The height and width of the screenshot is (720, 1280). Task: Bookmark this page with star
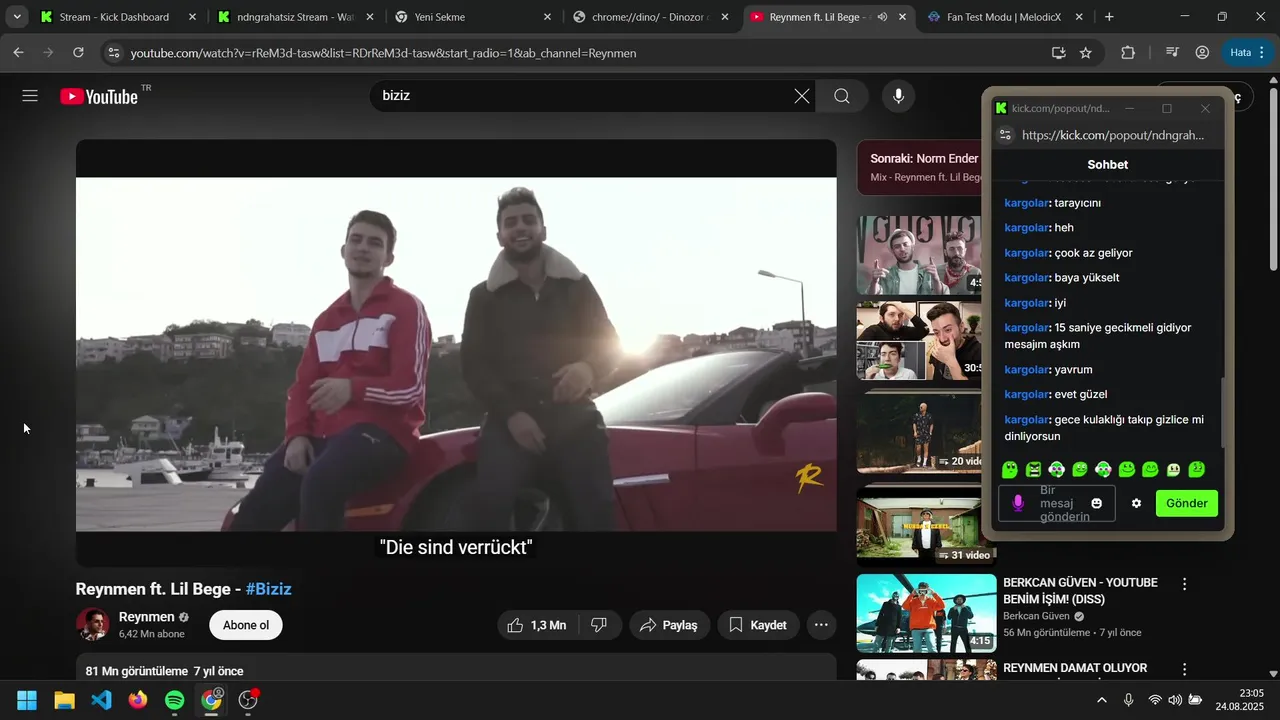pyautogui.click(x=1086, y=52)
